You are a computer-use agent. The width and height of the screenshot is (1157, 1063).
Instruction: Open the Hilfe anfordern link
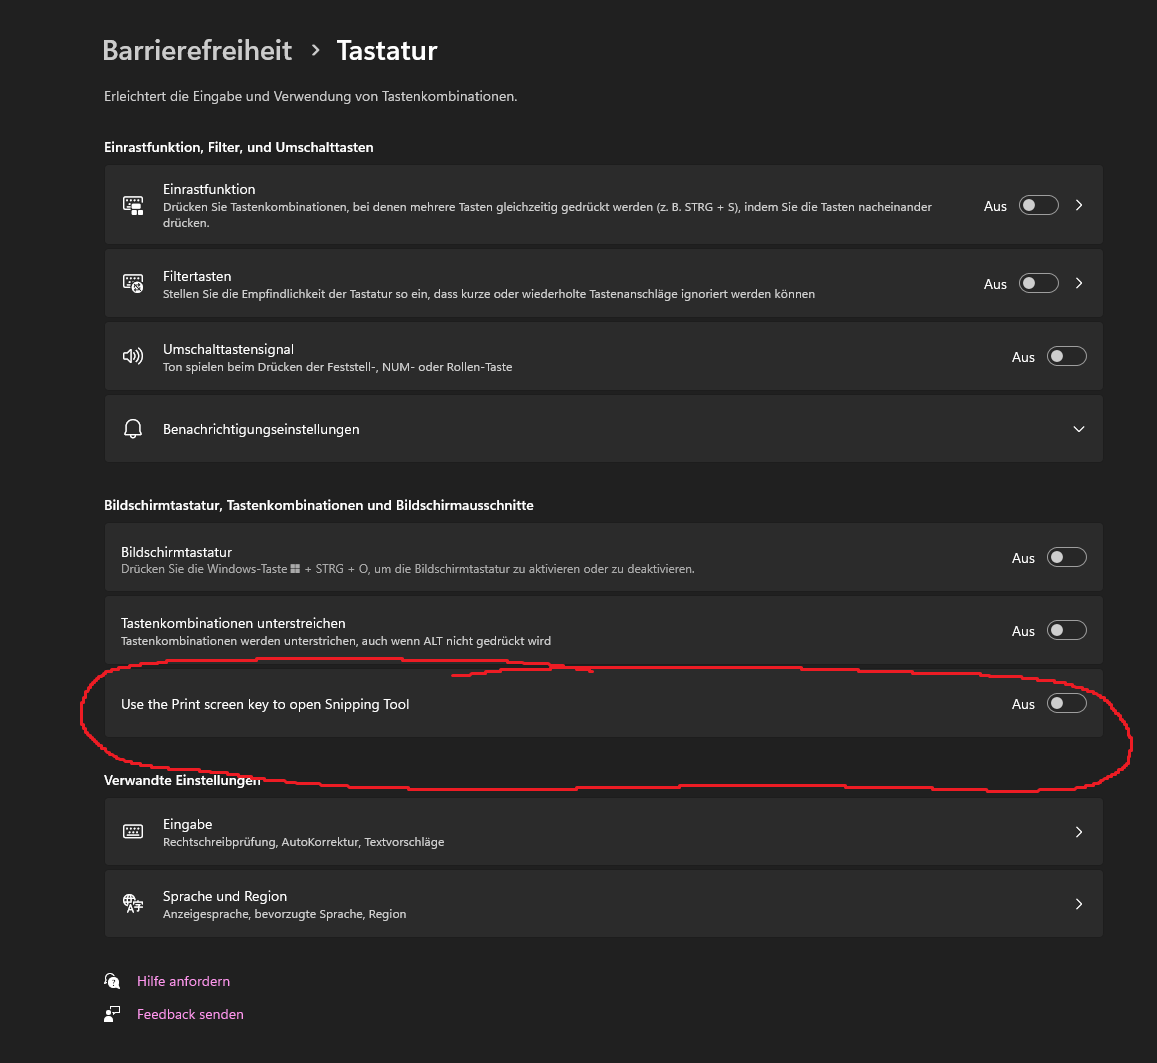pyautogui.click(x=183, y=981)
